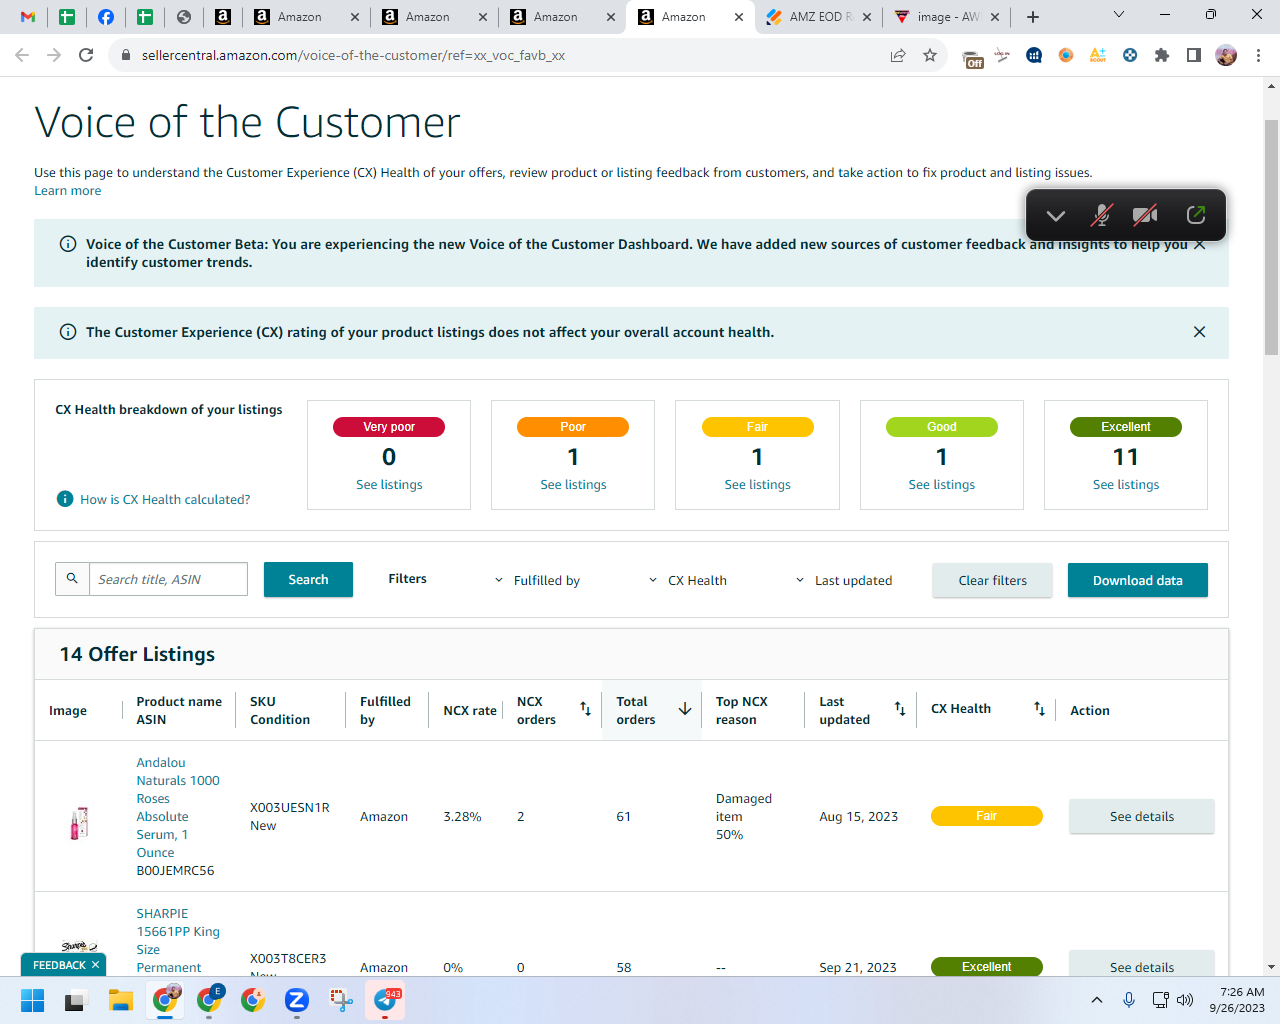Go back to the previous page
This screenshot has width=1280, height=1024.
(22, 55)
